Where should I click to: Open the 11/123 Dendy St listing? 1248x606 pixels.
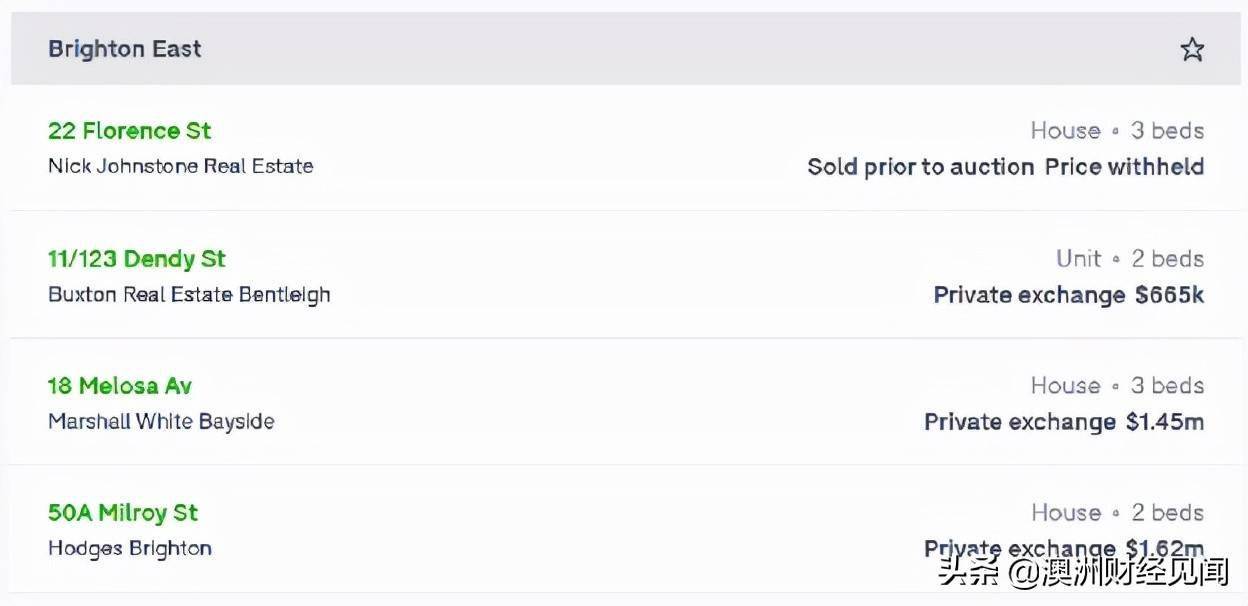137,259
